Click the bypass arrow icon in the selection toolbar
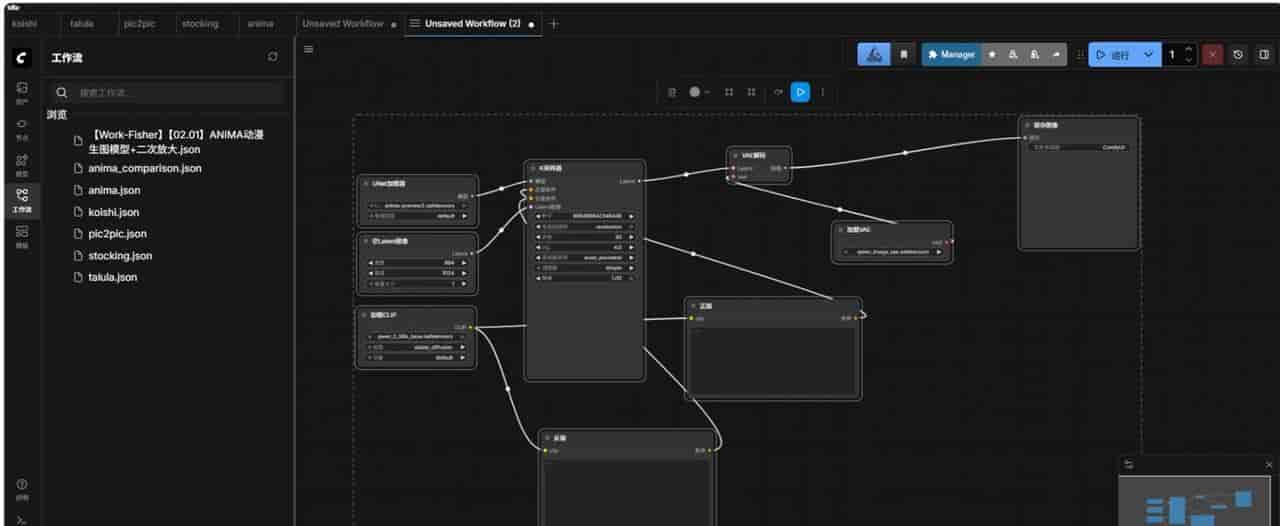 coord(778,92)
